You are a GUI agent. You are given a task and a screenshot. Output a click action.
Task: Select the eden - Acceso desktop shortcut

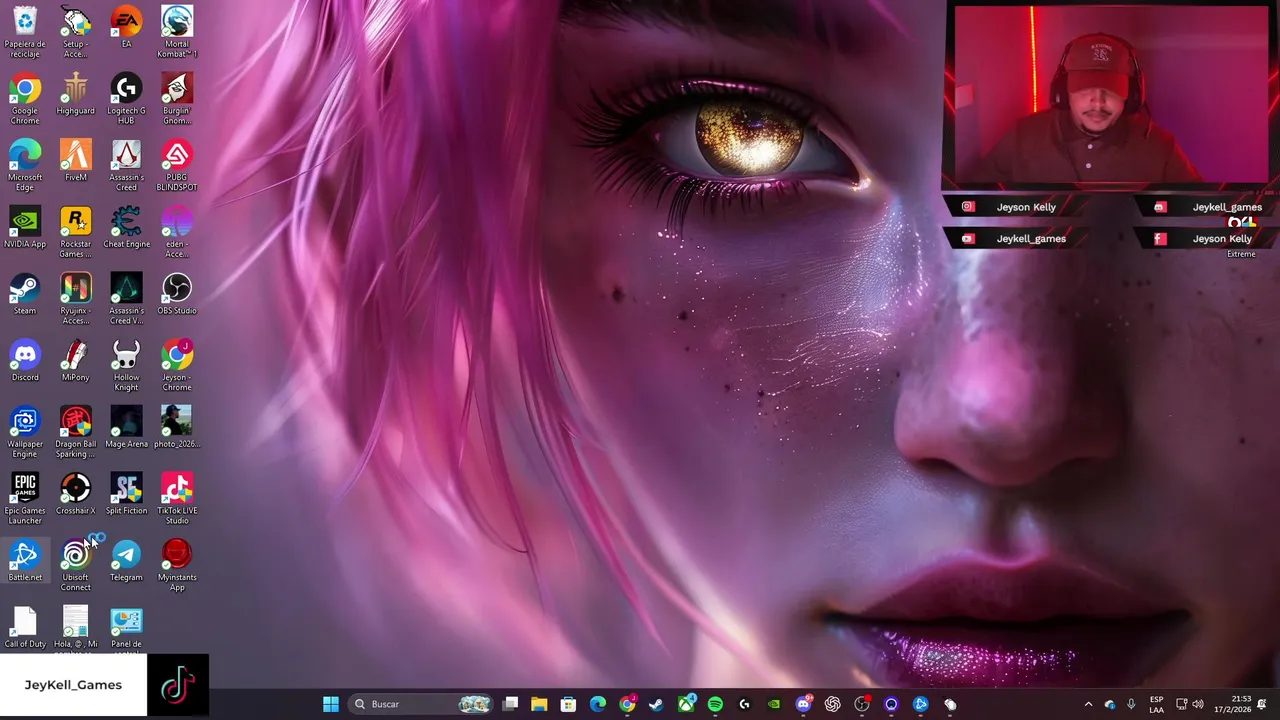(177, 232)
